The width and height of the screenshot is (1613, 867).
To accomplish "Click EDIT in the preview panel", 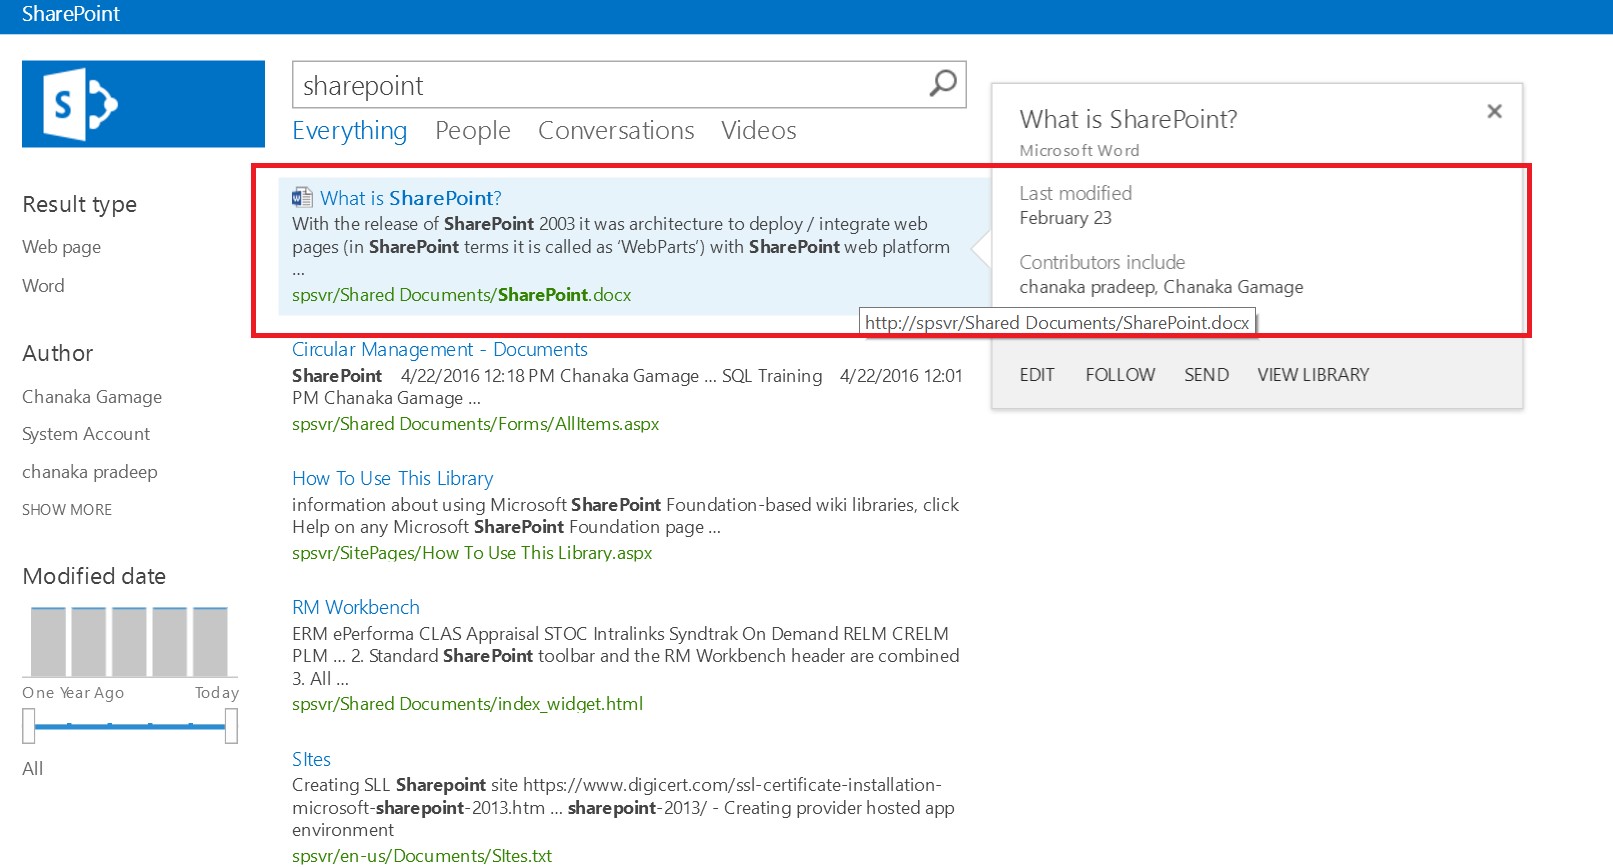I will click(x=1037, y=375).
